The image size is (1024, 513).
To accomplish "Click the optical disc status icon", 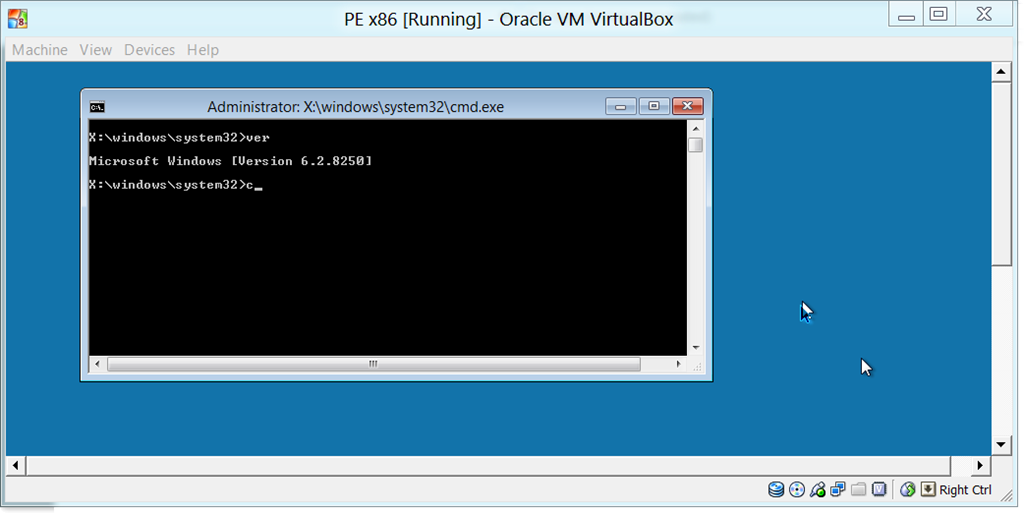I will [797, 490].
